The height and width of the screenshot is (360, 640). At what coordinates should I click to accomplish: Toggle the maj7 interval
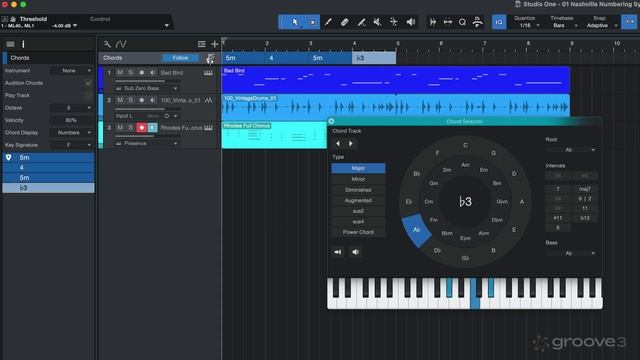(584, 189)
